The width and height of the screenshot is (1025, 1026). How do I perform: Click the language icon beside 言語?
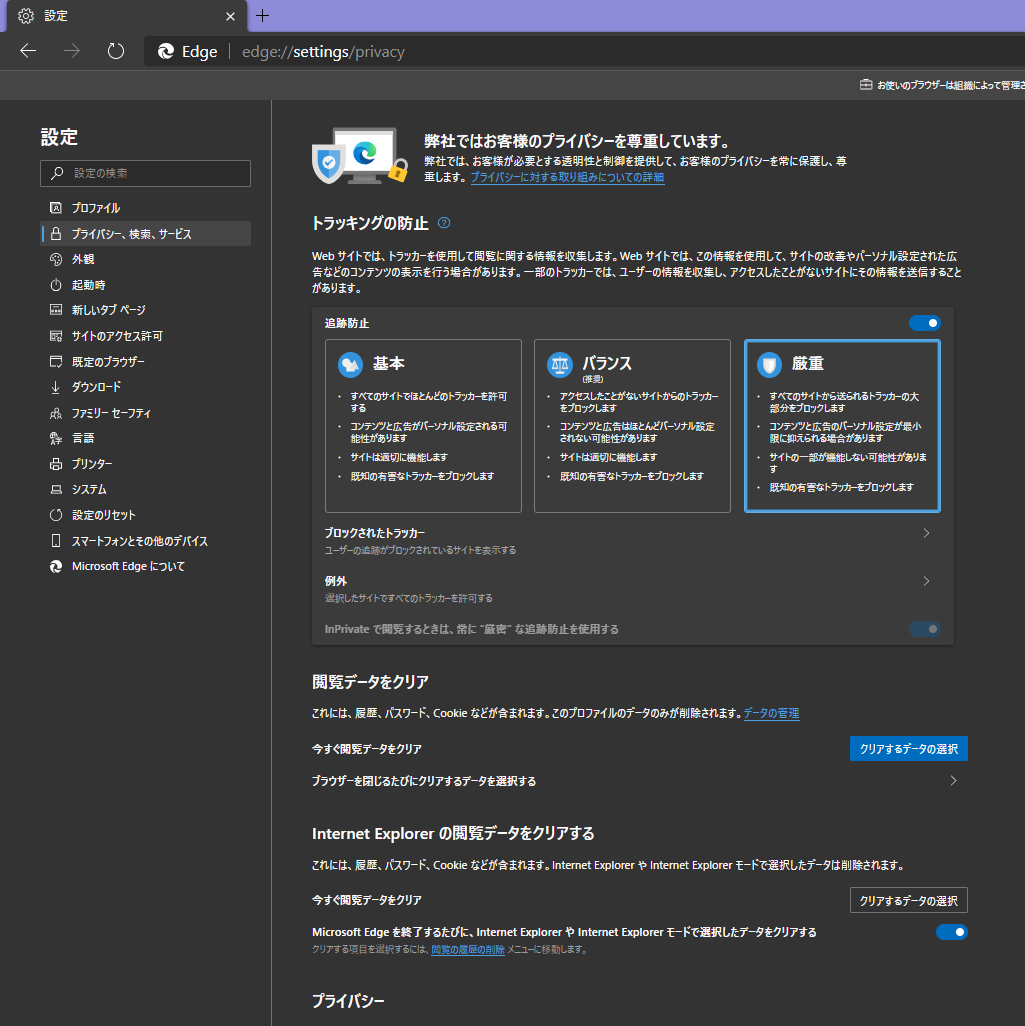[x=56, y=438]
